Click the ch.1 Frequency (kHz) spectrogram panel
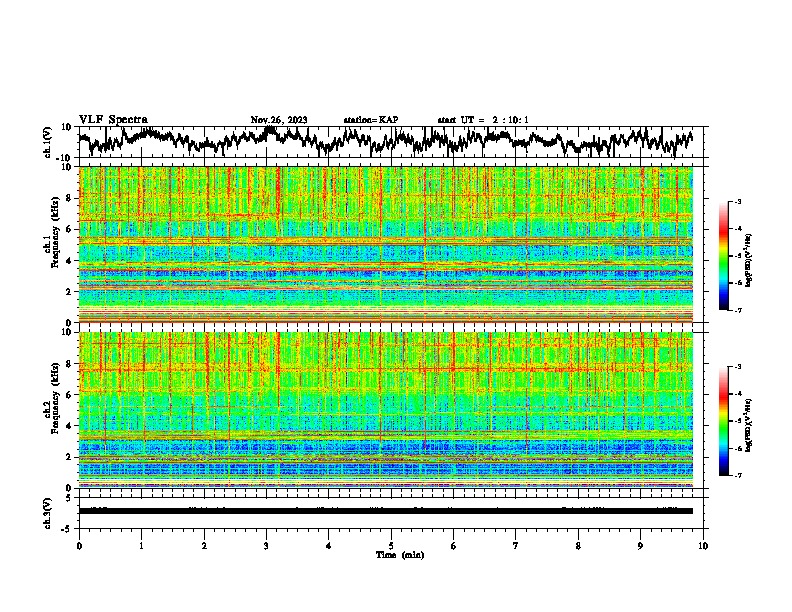This screenshot has height=612, width=792. pyautogui.click(x=386, y=244)
